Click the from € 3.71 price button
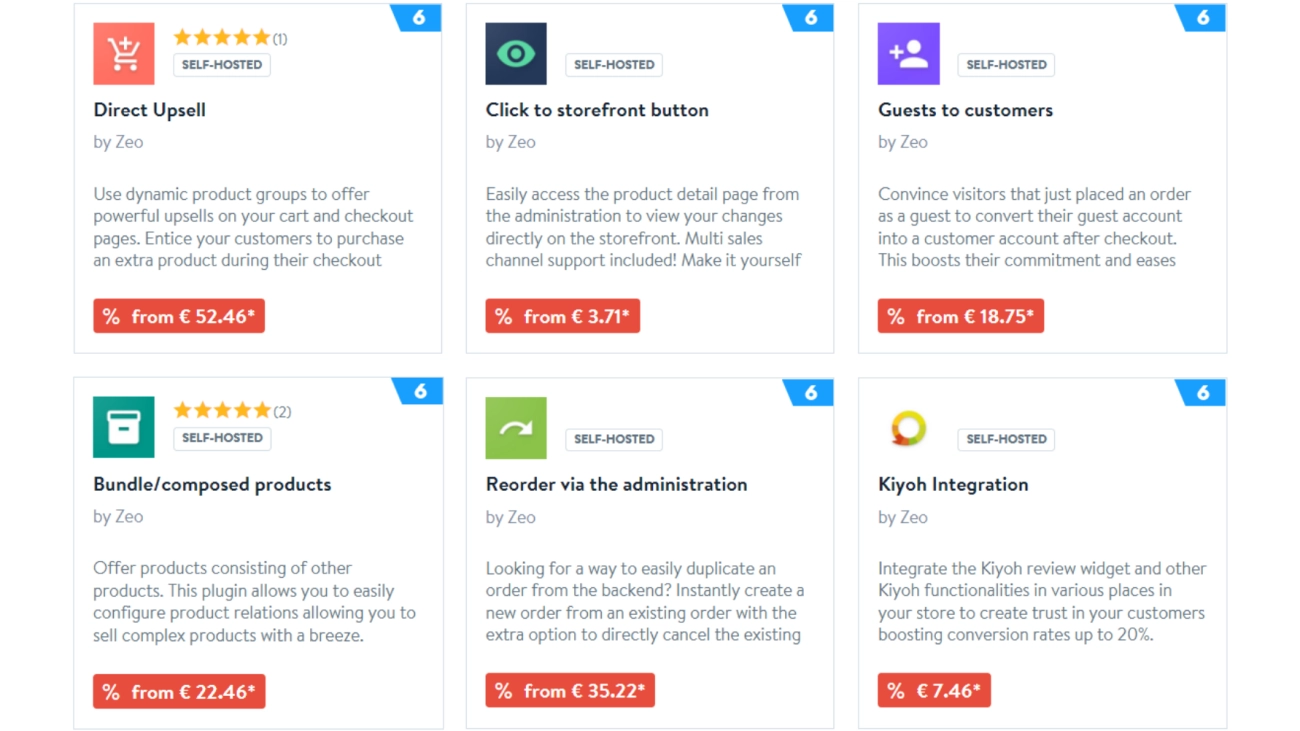 (x=563, y=316)
